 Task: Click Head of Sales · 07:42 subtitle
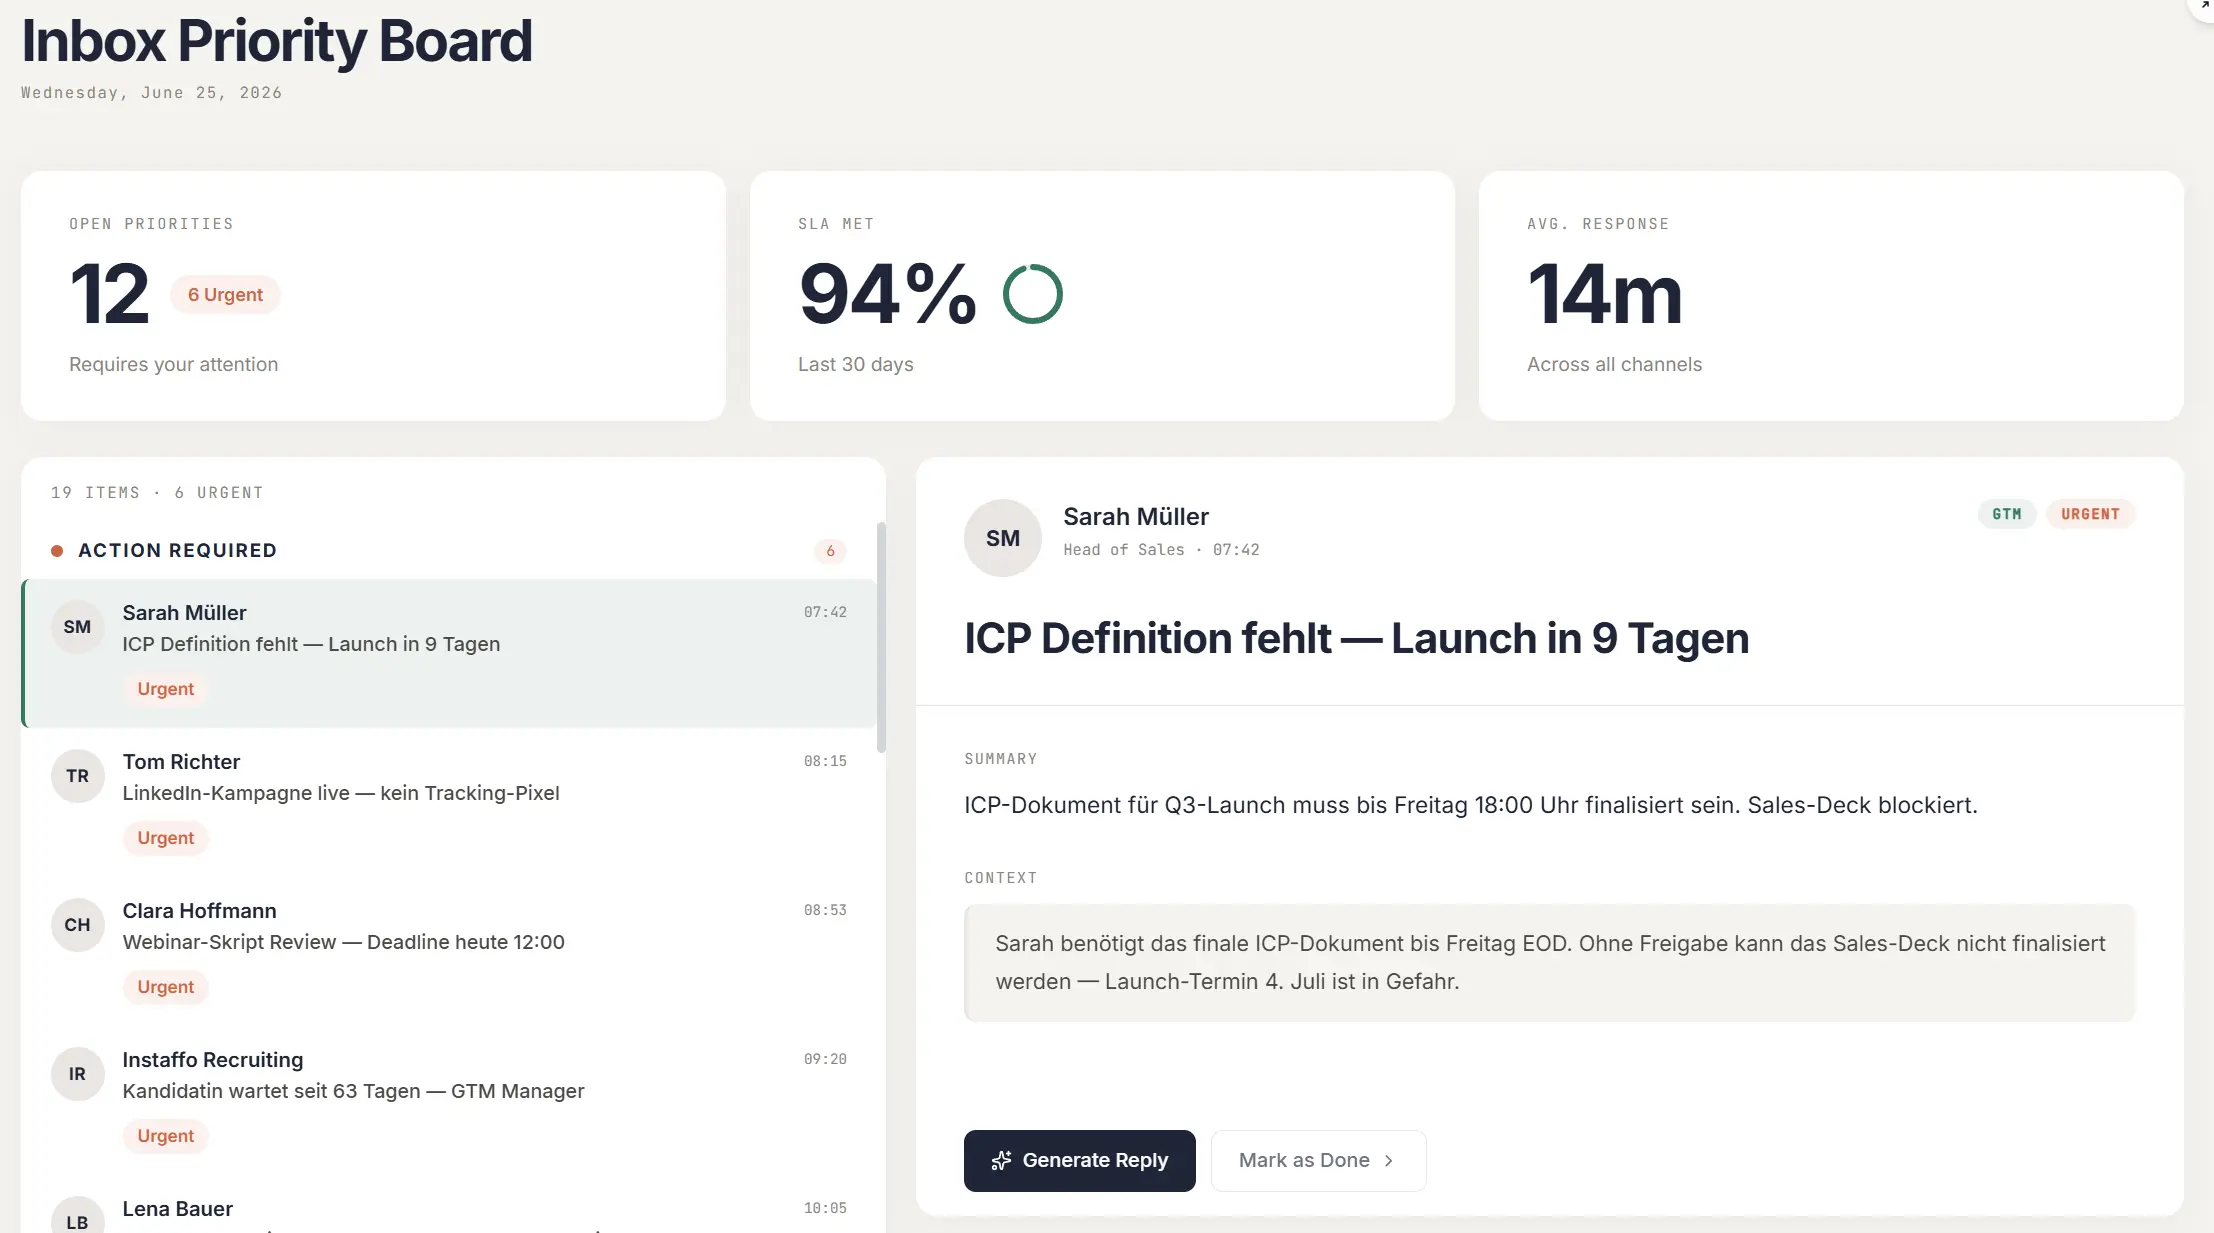coord(1161,550)
